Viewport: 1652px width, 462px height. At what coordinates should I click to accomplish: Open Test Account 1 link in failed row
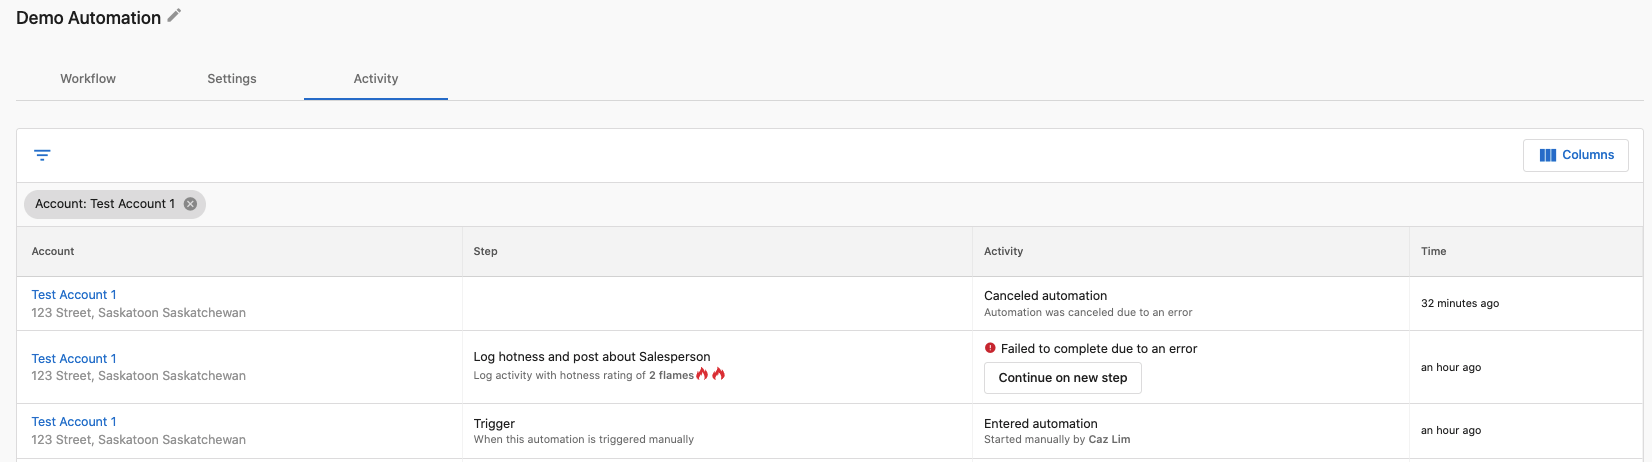(74, 358)
